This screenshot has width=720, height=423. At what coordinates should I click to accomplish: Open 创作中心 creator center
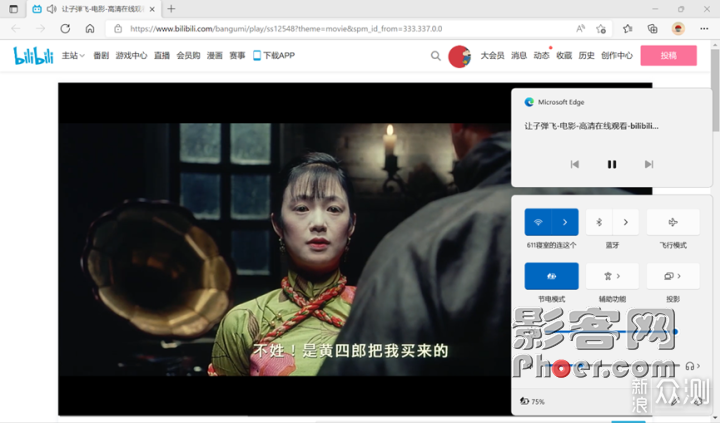point(617,56)
